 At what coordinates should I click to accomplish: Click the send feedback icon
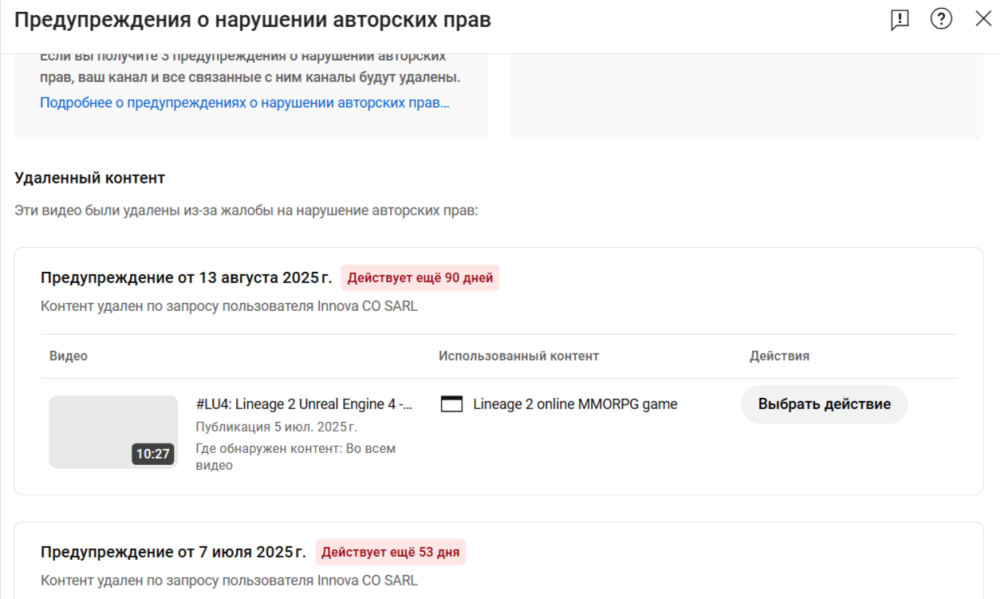[899, 20]
